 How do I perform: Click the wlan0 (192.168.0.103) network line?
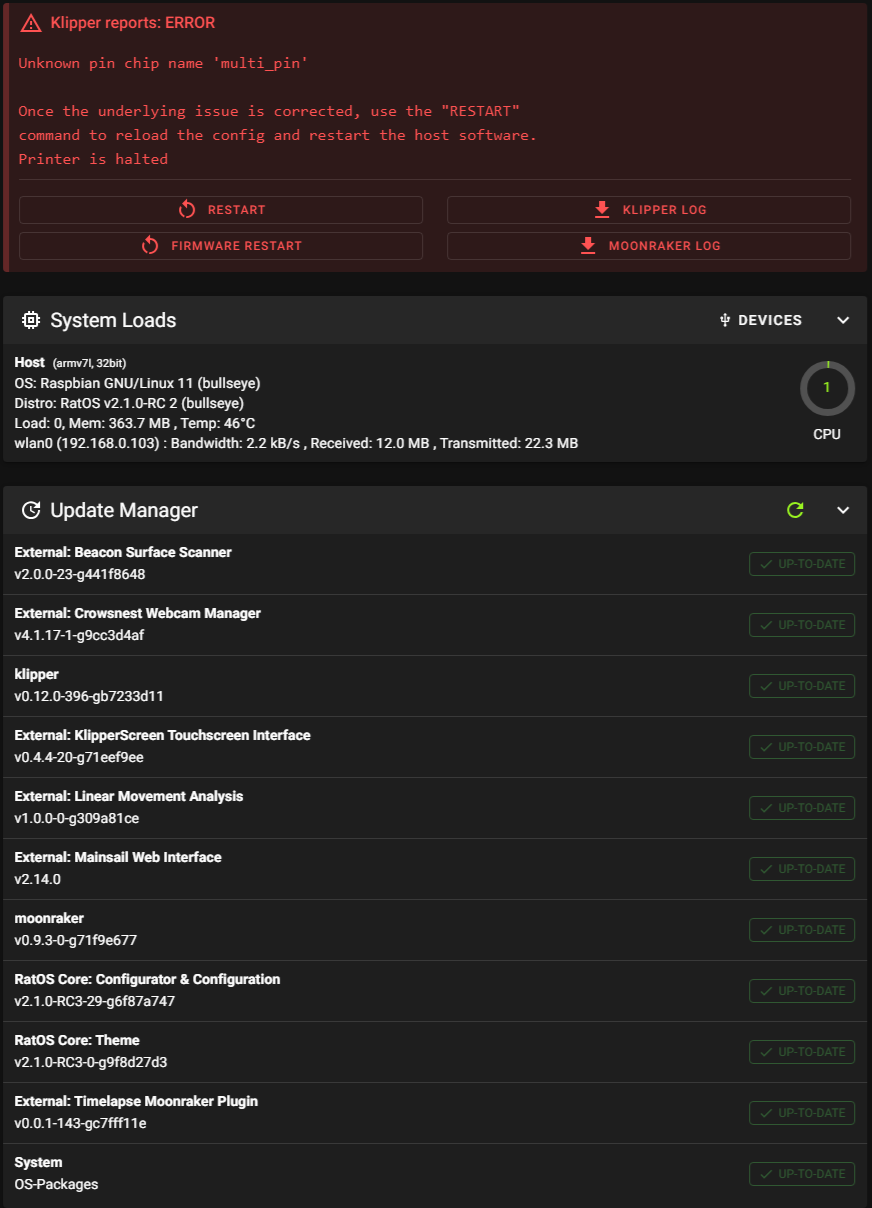point(296,443)
